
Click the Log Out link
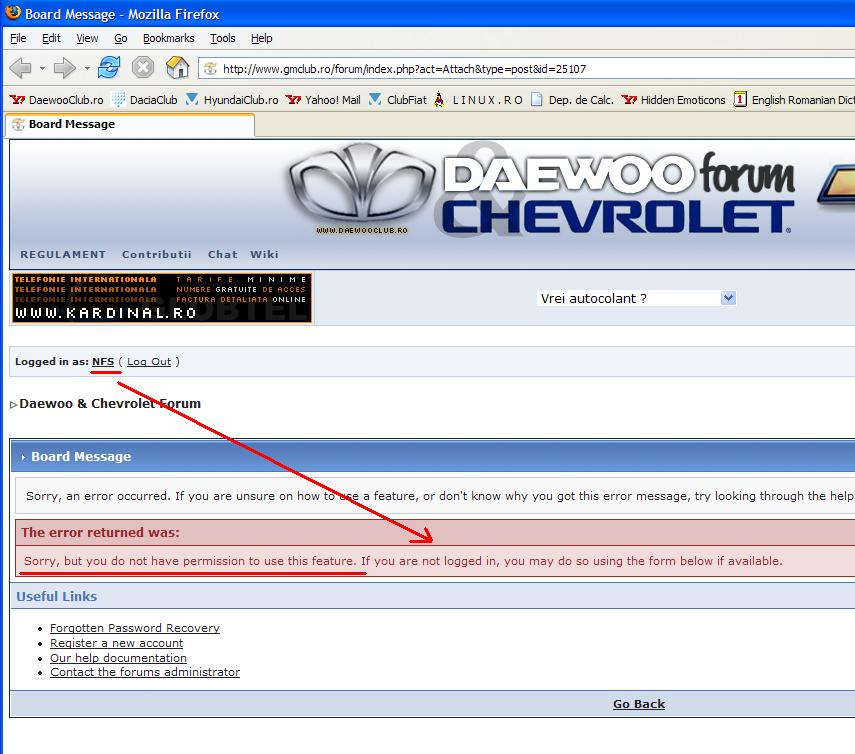[149, 361]
